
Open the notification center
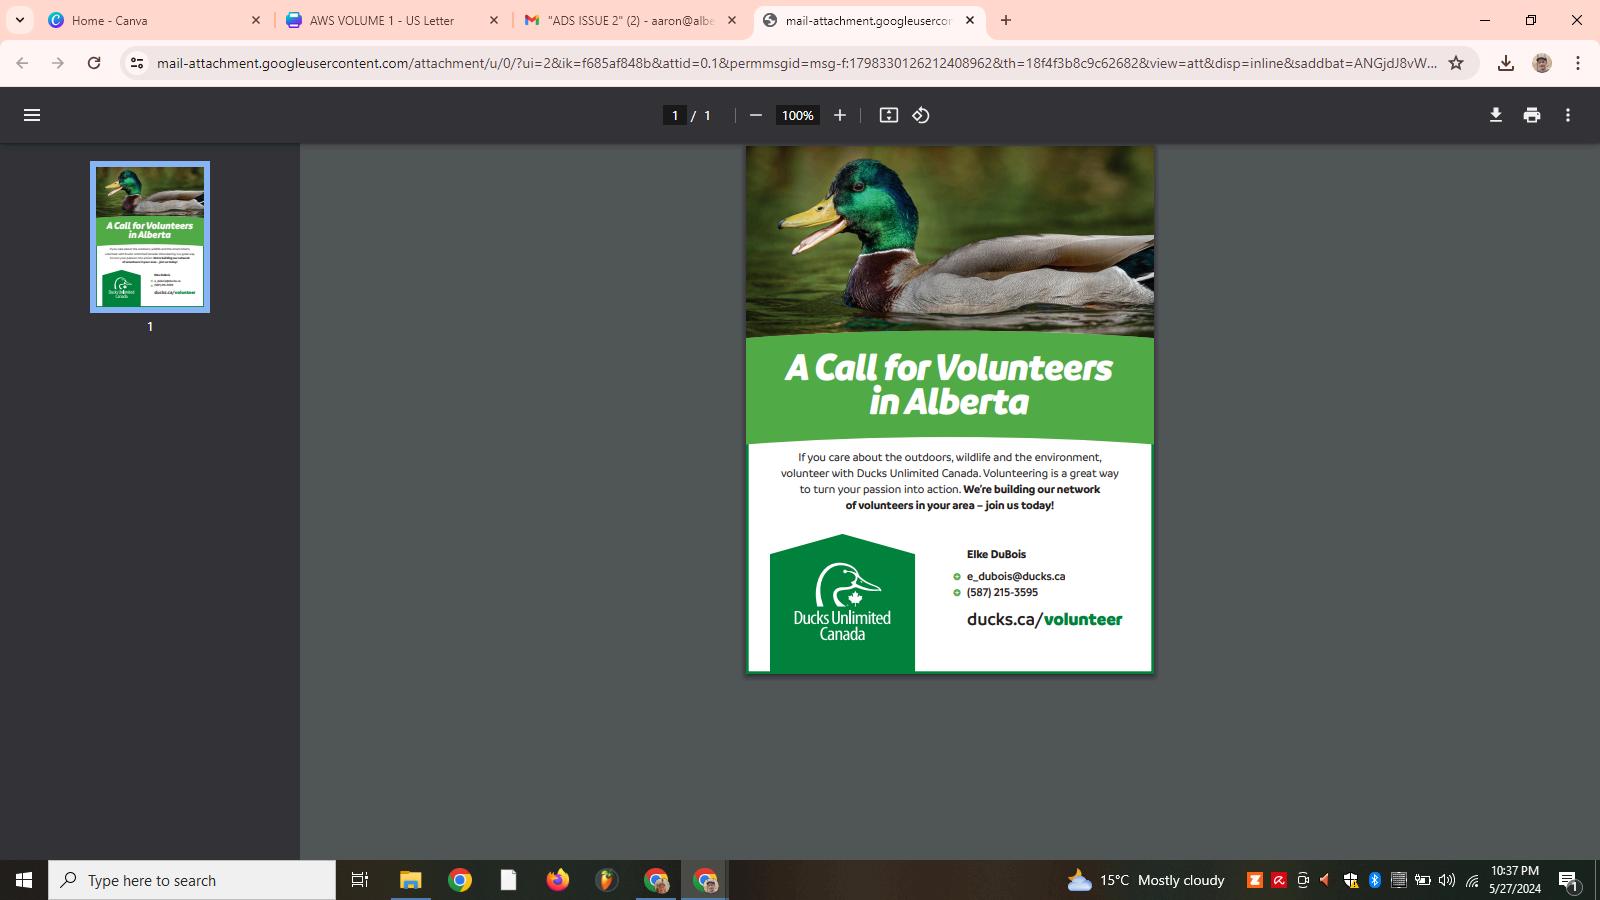pos(1568,880)
